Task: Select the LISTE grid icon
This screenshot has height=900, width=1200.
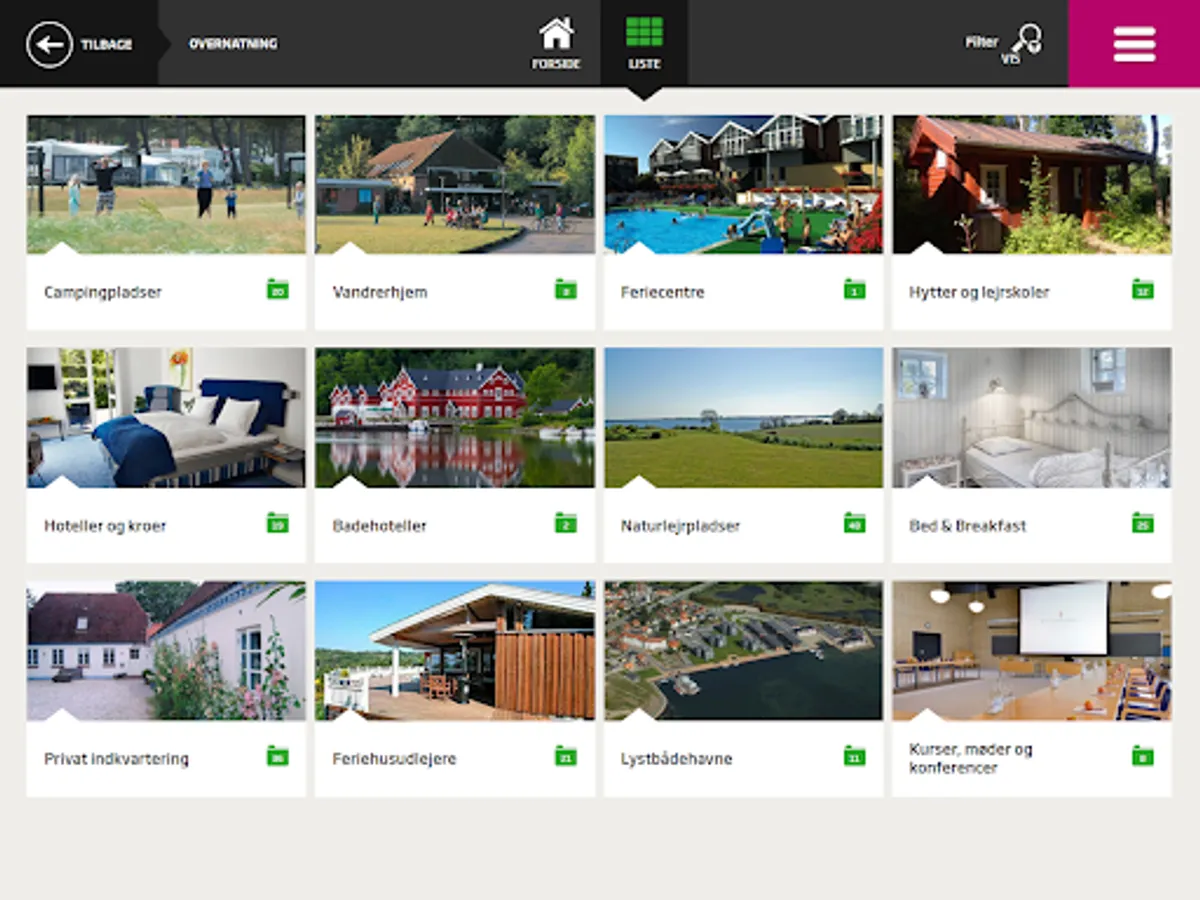Action: [x=645, y=38]
